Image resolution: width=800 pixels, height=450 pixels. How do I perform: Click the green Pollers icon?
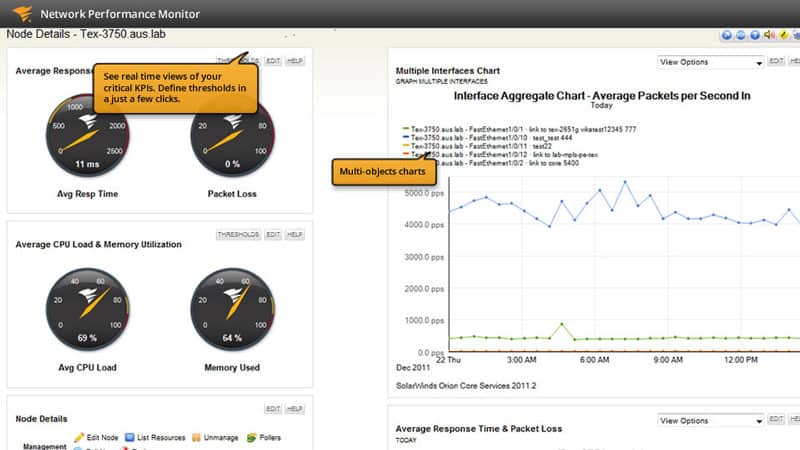252,437
